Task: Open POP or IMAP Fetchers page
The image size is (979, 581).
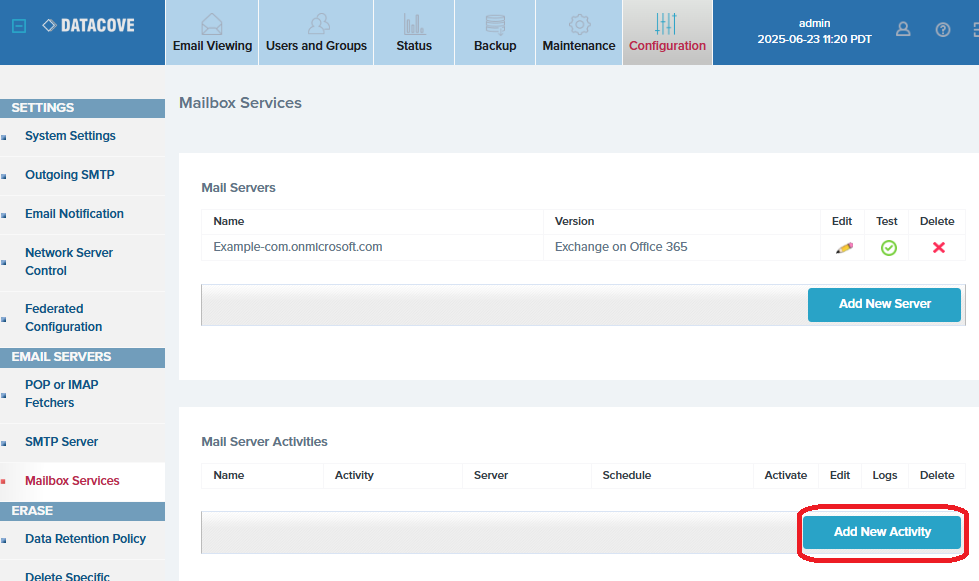Action: (62, 394)
